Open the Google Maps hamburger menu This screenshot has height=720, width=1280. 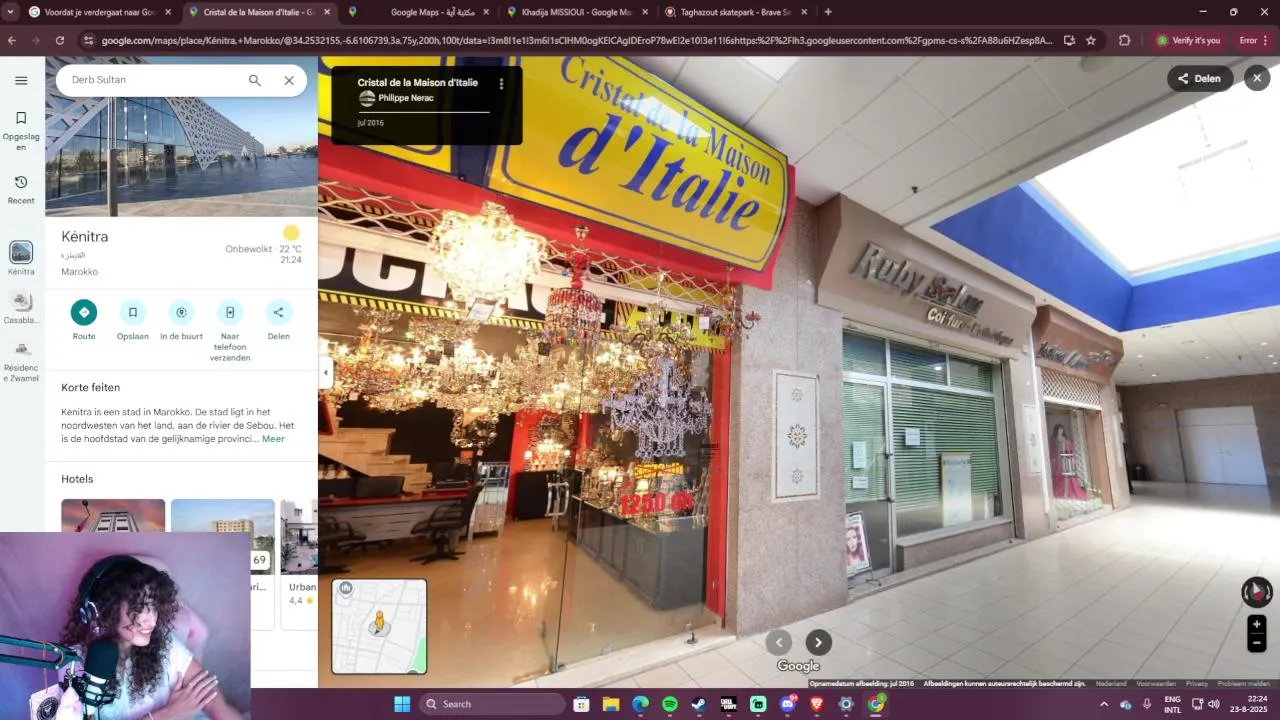pos(21,80)
